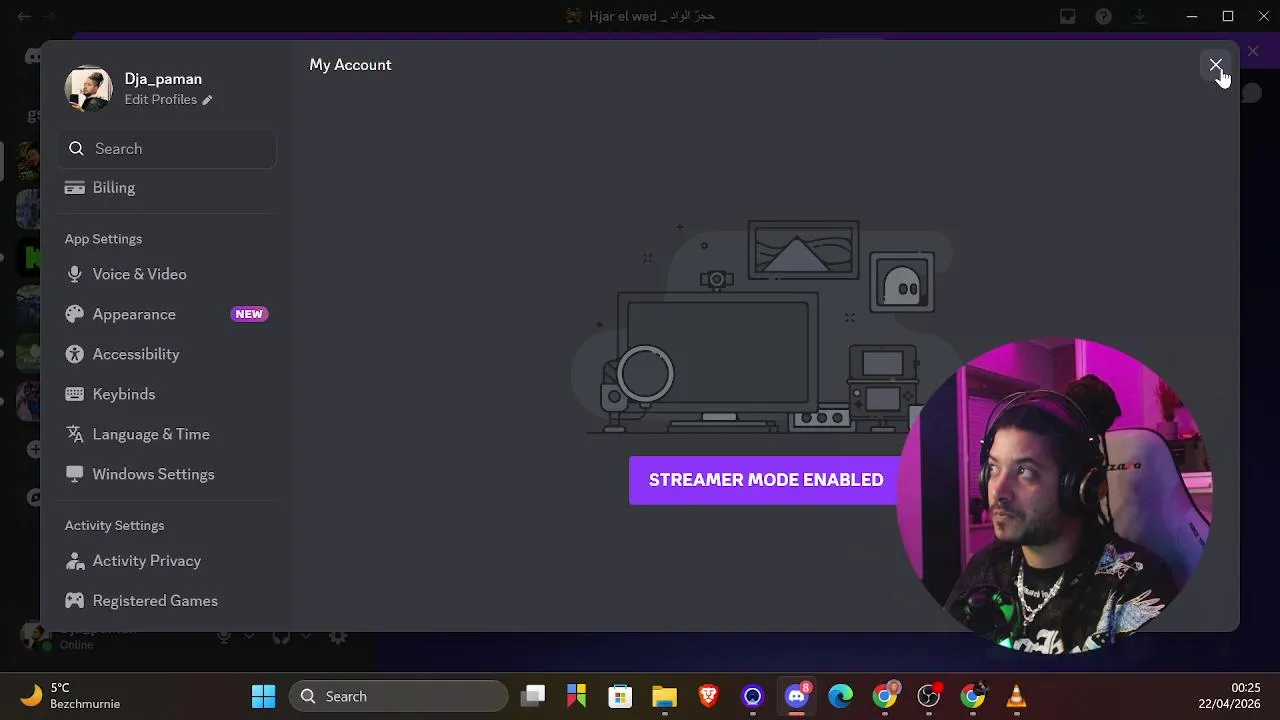Click the NEW badge on Appearance
1280x720 pixels.
(x=249, y=314)
